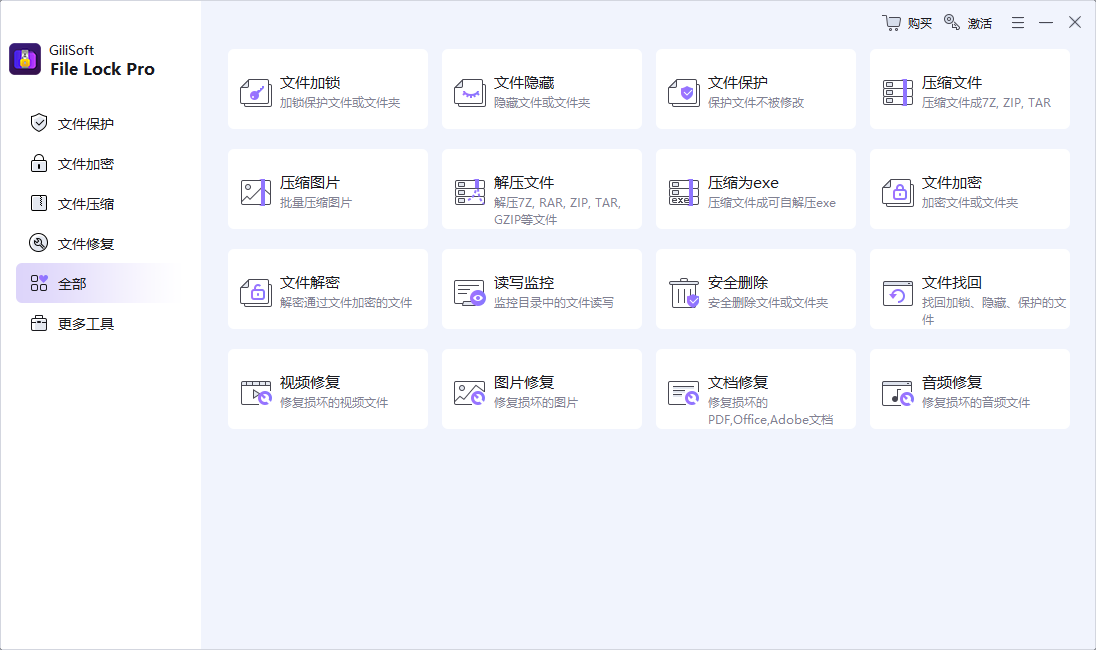Open the 文档修复 document repair tool
Image resolution: width=1096 pixels, height=650 pixels.
[x=755, y=388]
